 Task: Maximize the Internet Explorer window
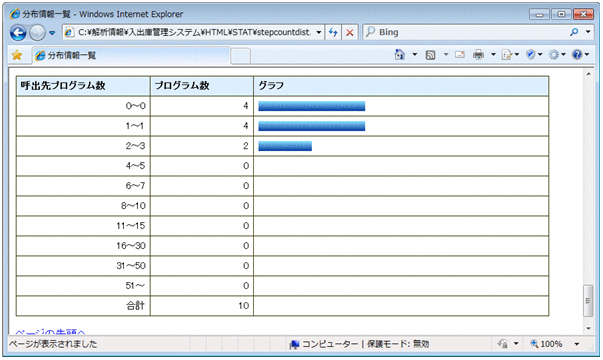[x=561, y=14]
